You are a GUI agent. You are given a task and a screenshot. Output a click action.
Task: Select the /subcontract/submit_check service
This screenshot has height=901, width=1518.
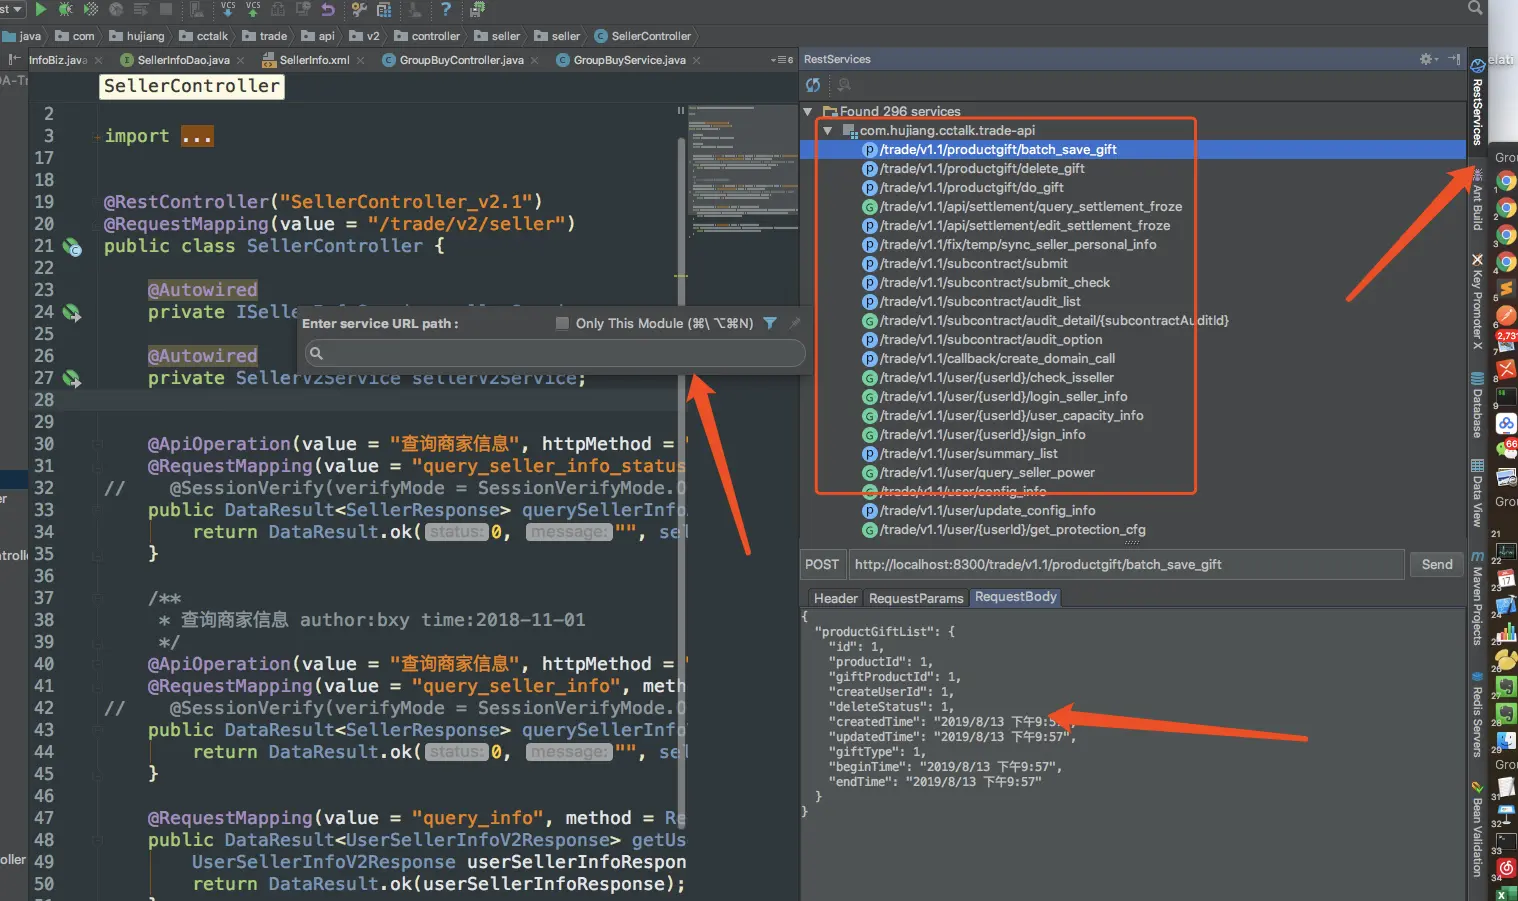[995, 282]
